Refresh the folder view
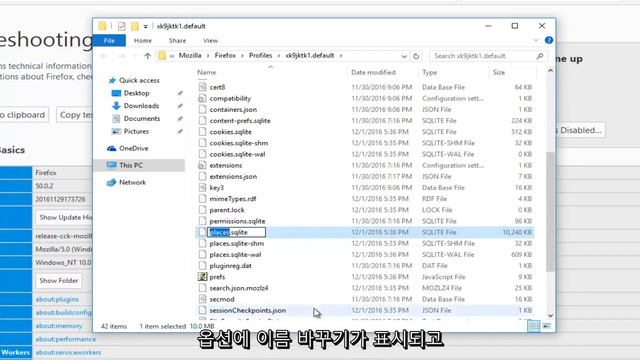640x360 pixels. pos(416,56)
